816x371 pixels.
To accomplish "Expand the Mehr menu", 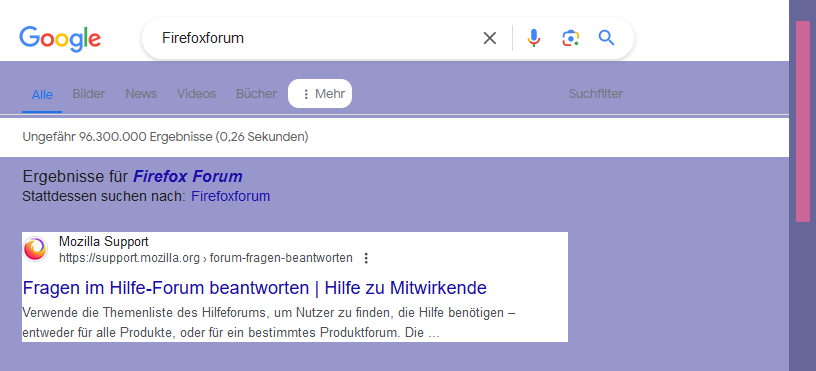I will click(320, 94).
